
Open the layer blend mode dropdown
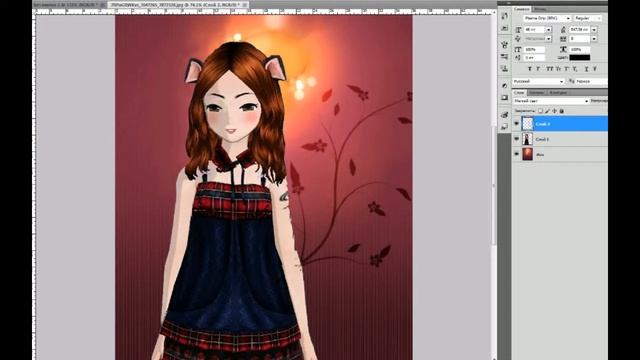[x=551, y=101]
